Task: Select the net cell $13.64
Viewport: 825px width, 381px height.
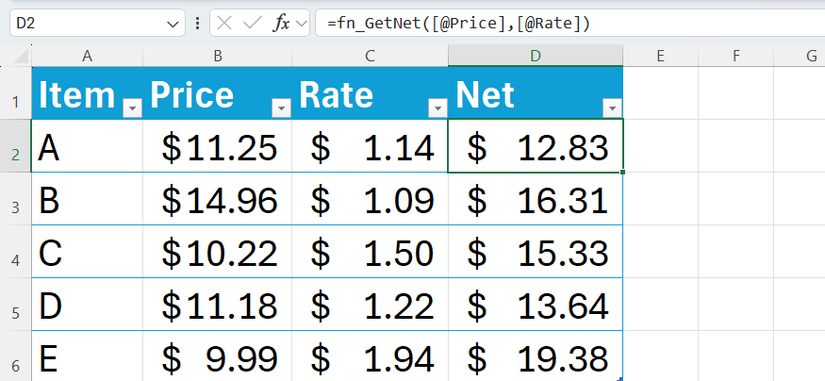Action: click(x=536, y=304)
